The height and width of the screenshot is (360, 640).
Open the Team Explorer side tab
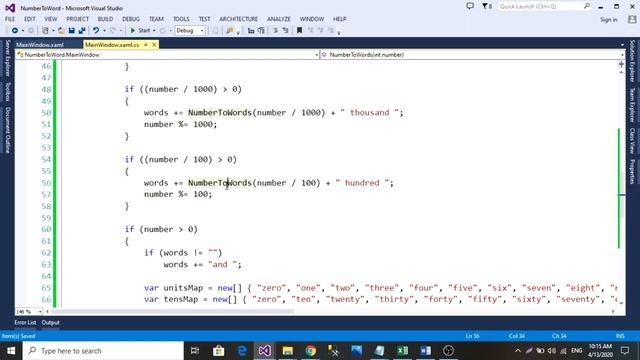[632, 105]
